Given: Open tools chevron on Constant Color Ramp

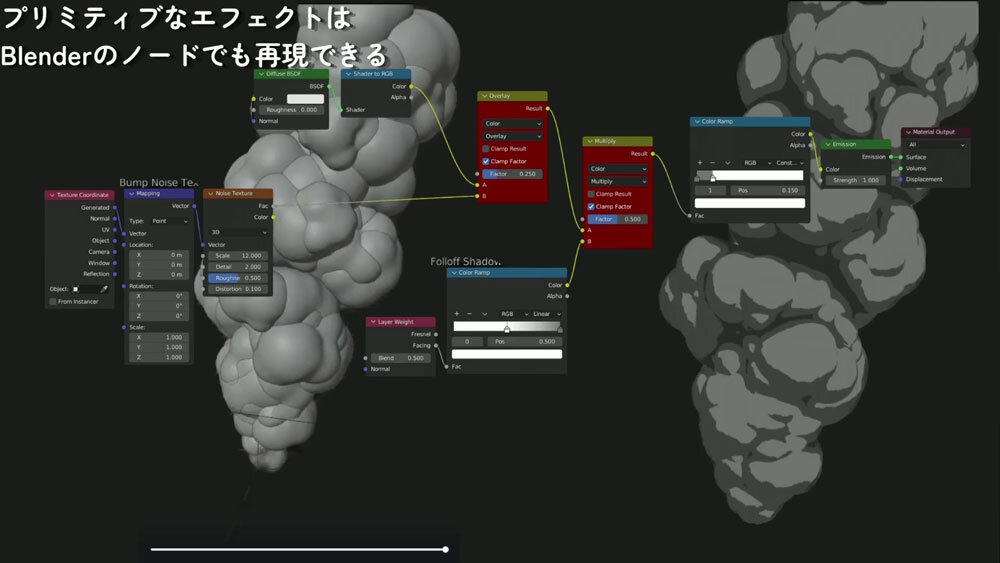Looking at the screenshot, I should pos(726,162).
